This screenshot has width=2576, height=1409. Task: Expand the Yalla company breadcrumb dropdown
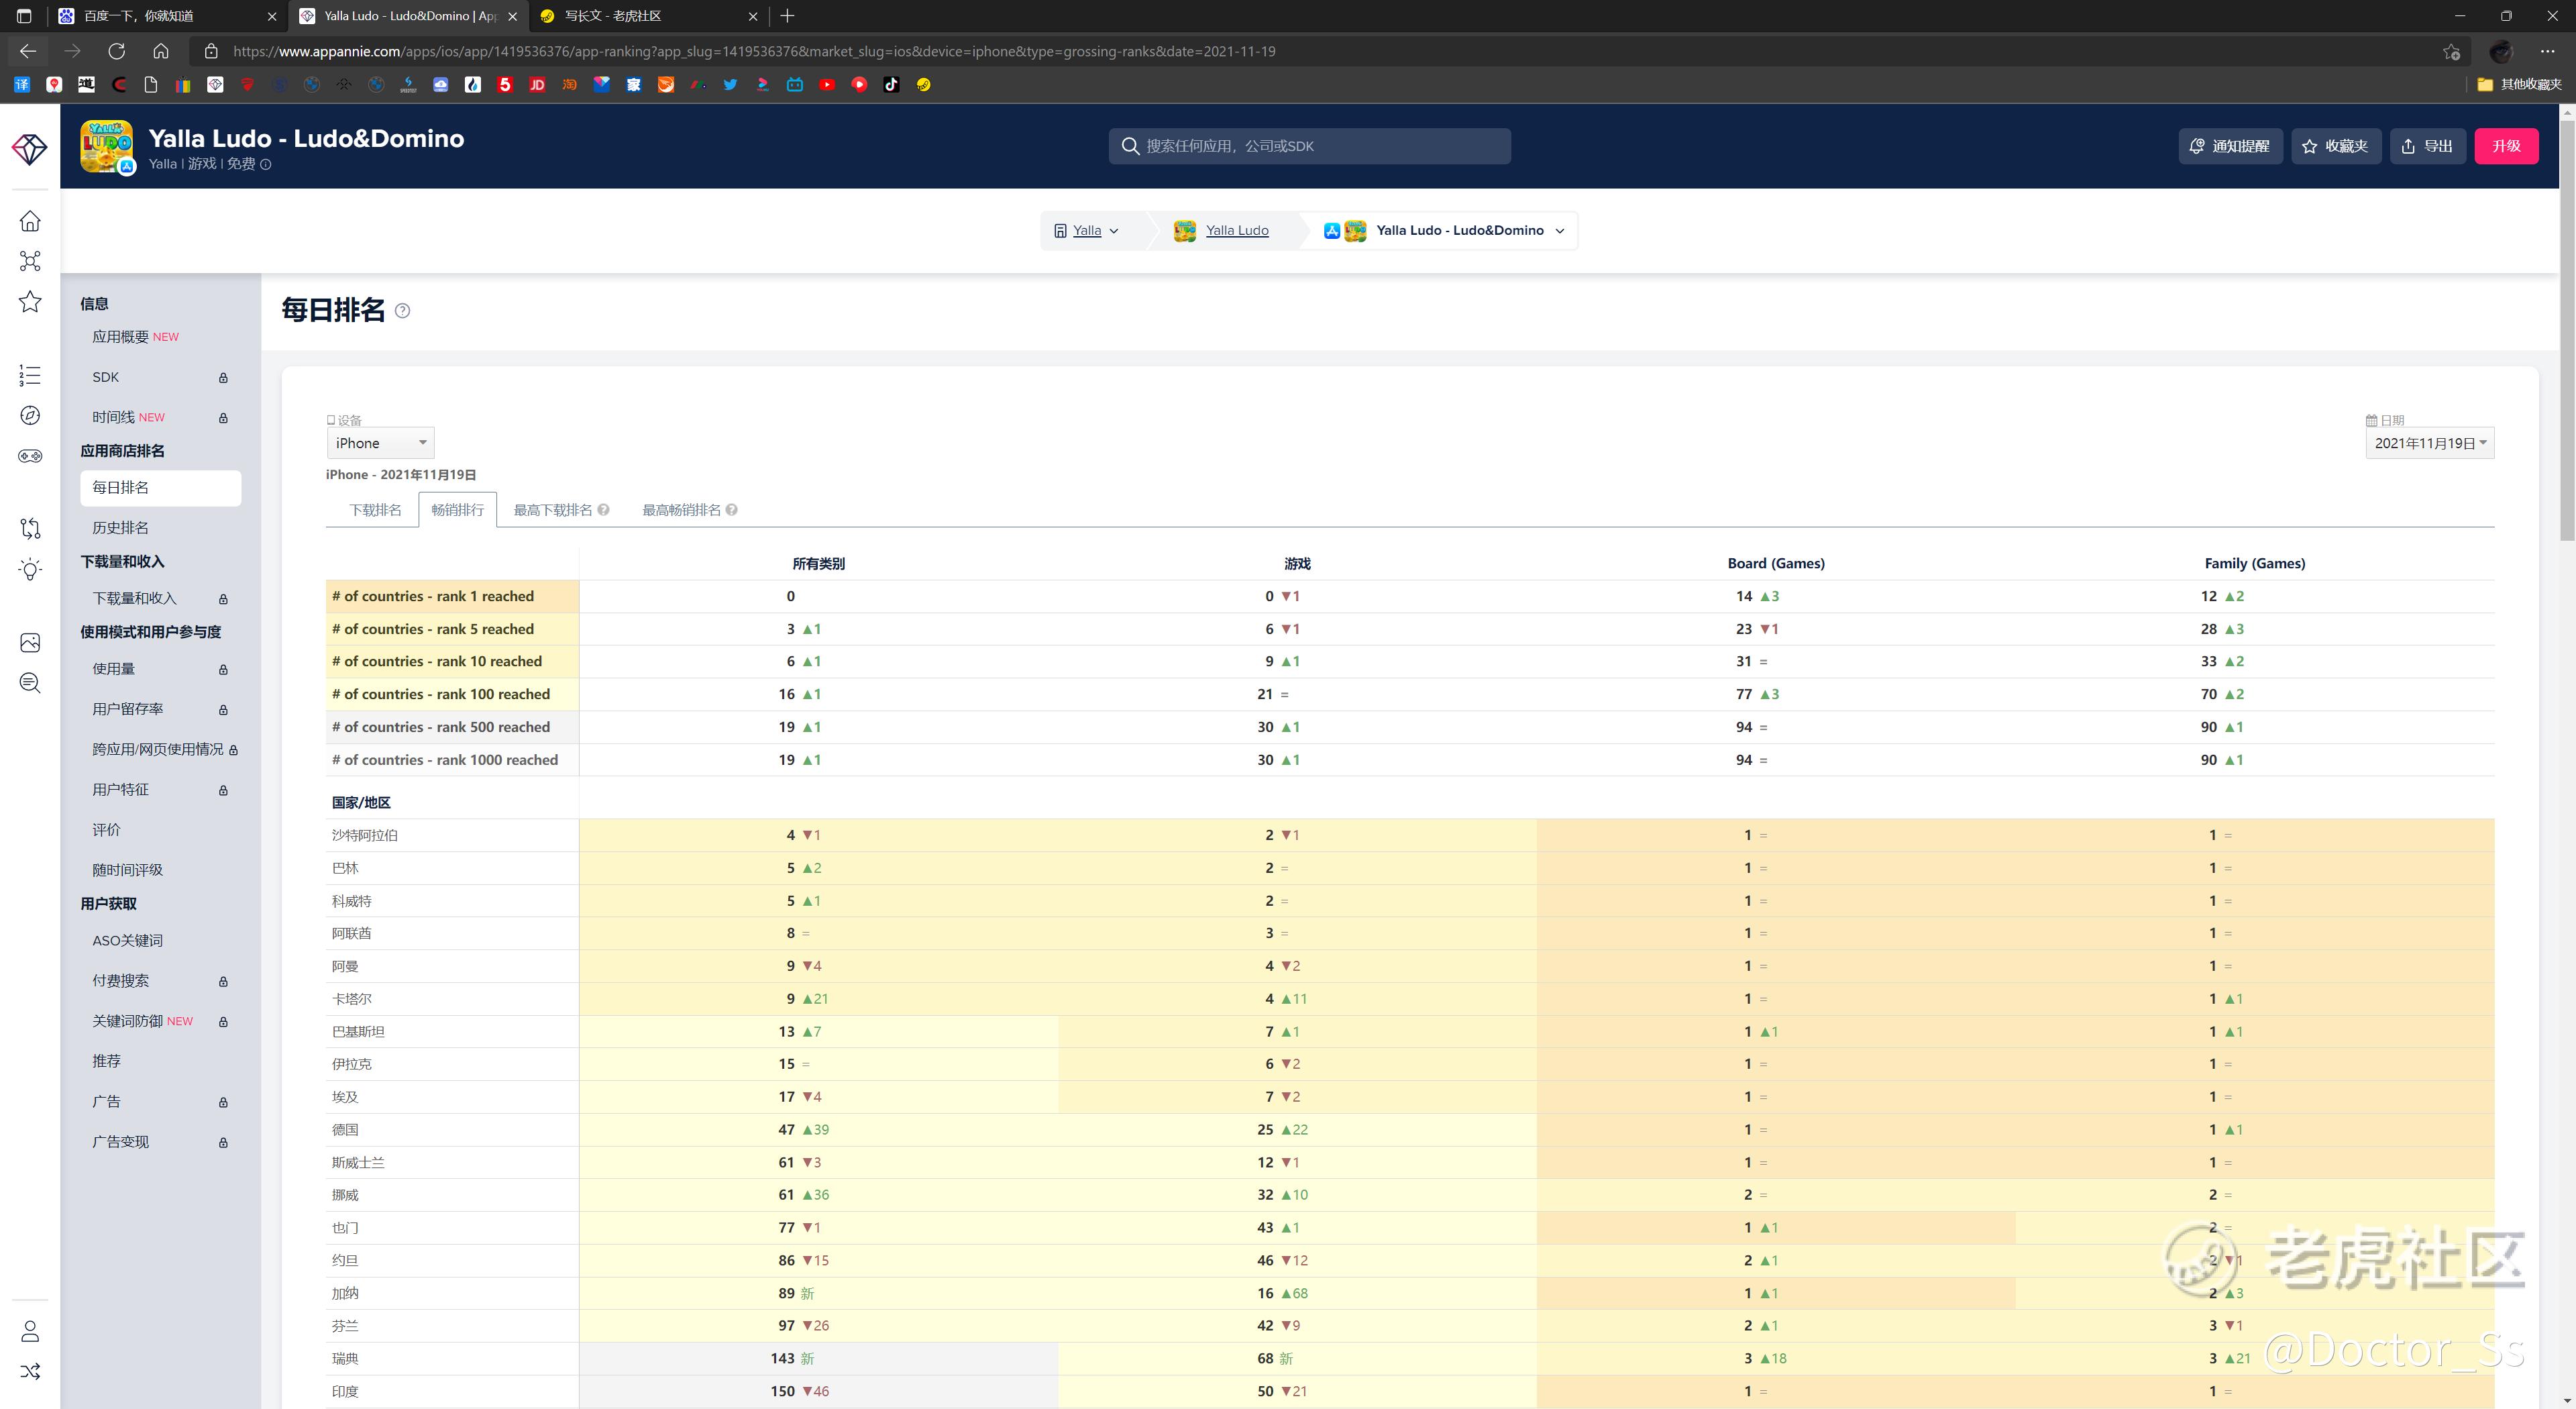1113,231
